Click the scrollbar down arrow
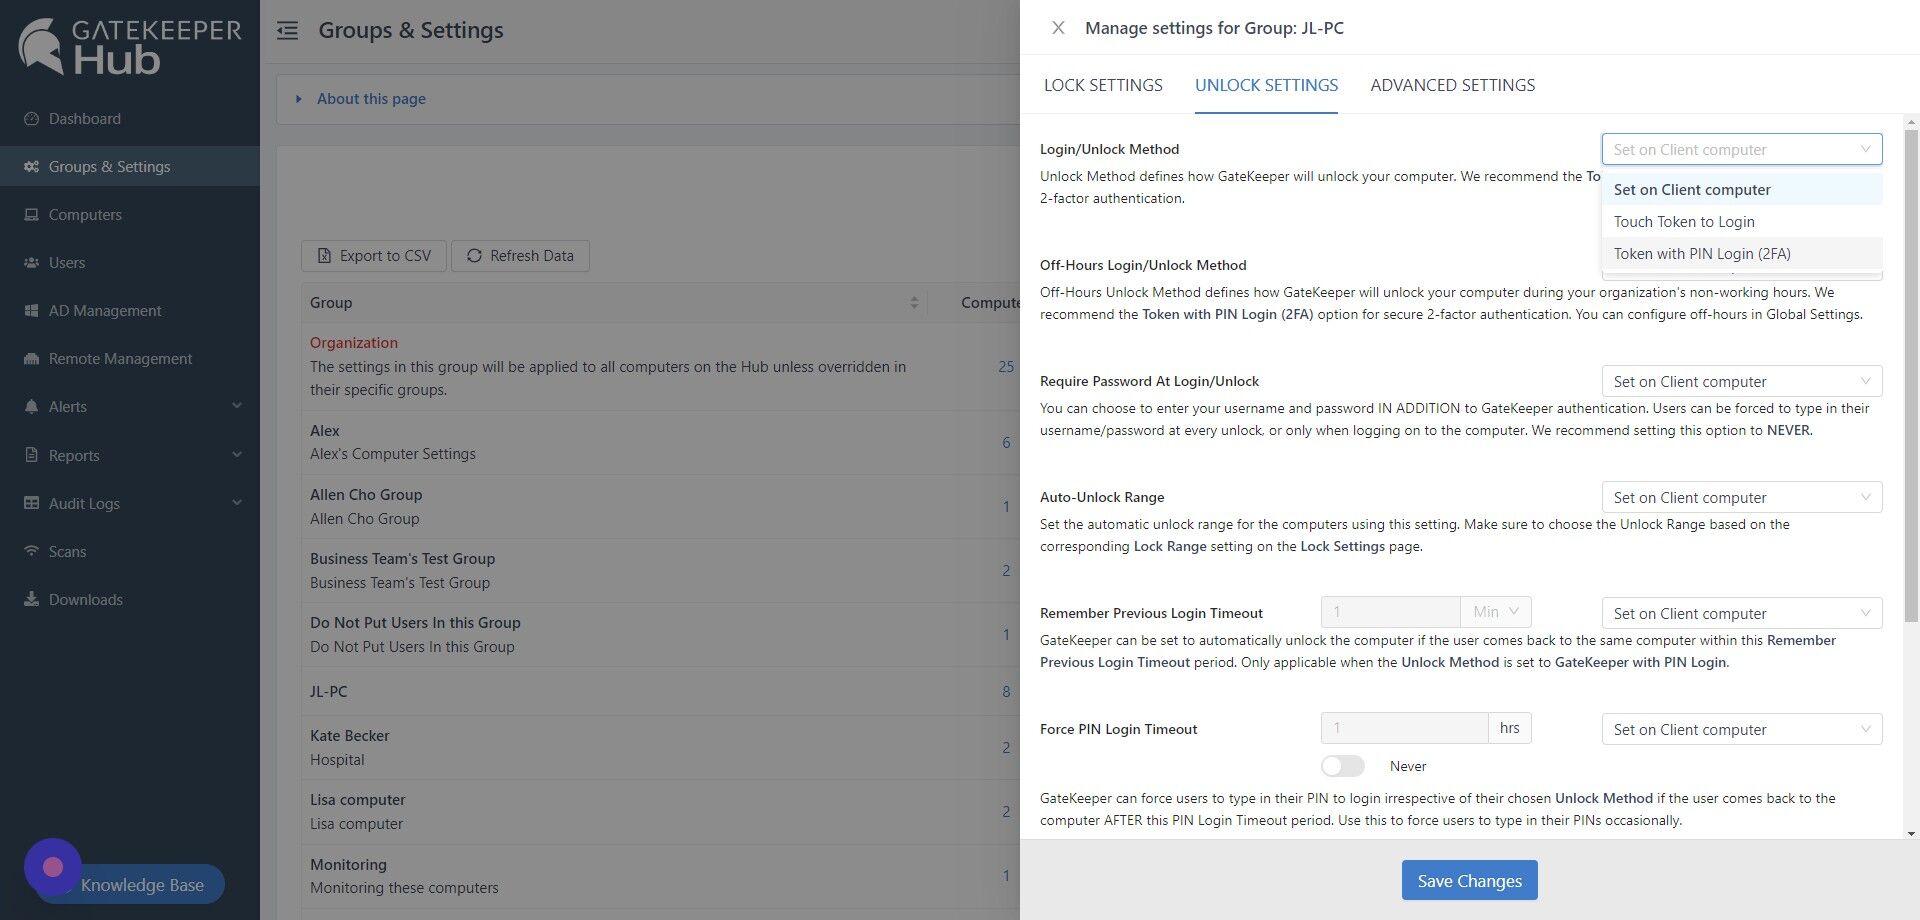Viewport: 1920px width, 920px height. click(1911, 833)
